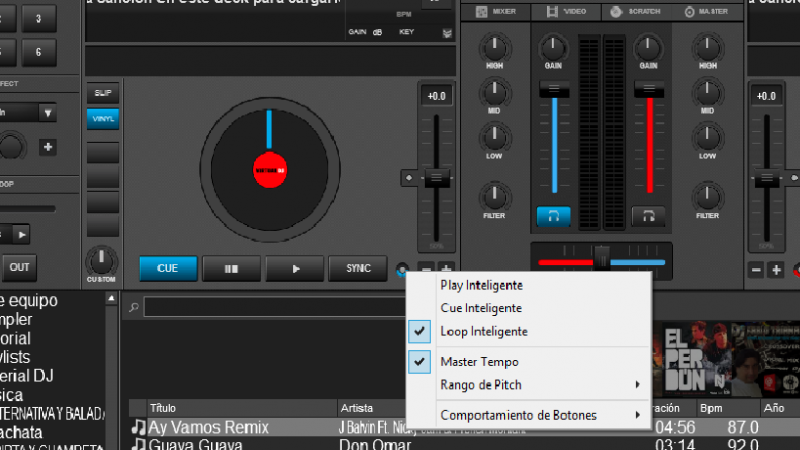The image size is (800, 450).
Task: Click the loop arrow play button
Action: (21, 235)
